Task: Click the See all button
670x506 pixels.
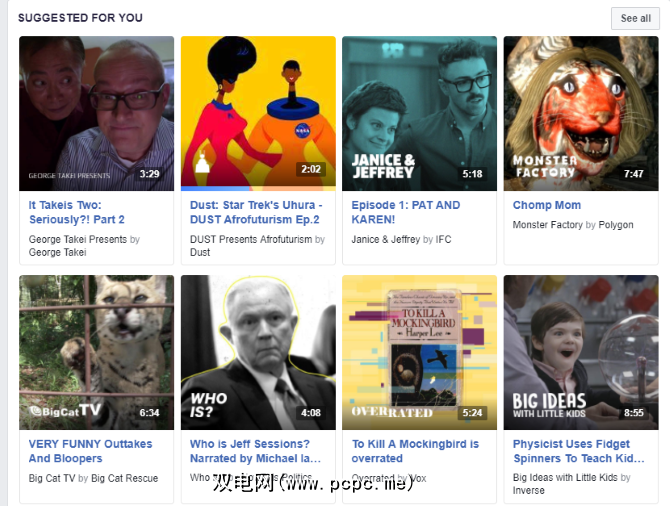Action: [x=635, y=18]
